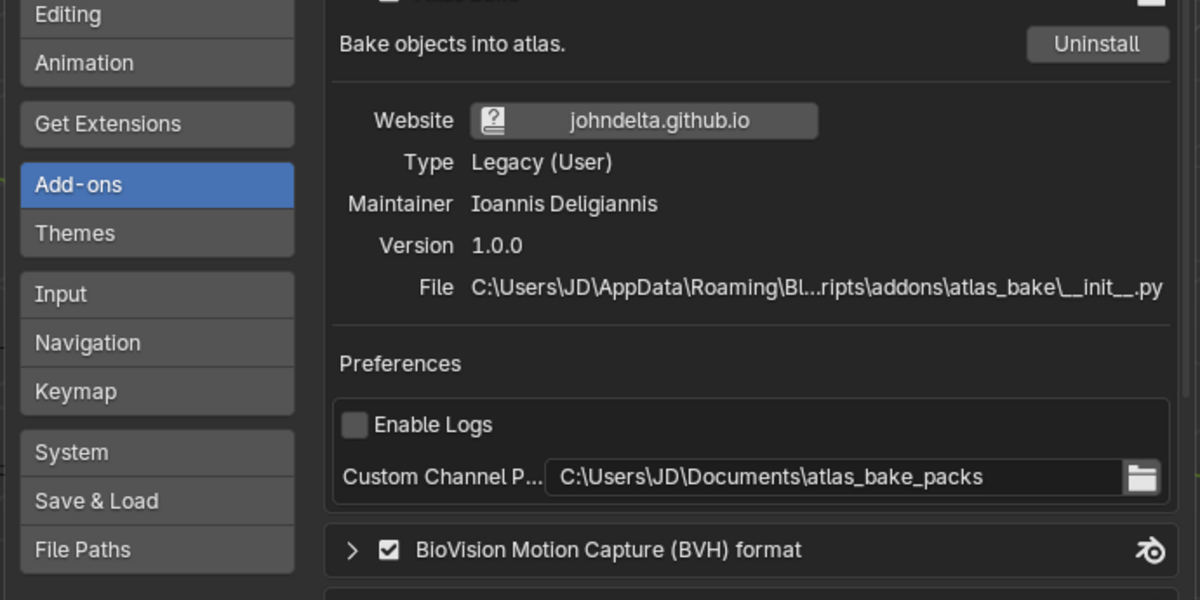Show the Keymap preferences
Screen dimensions: 1200x600
pos(157,392)
